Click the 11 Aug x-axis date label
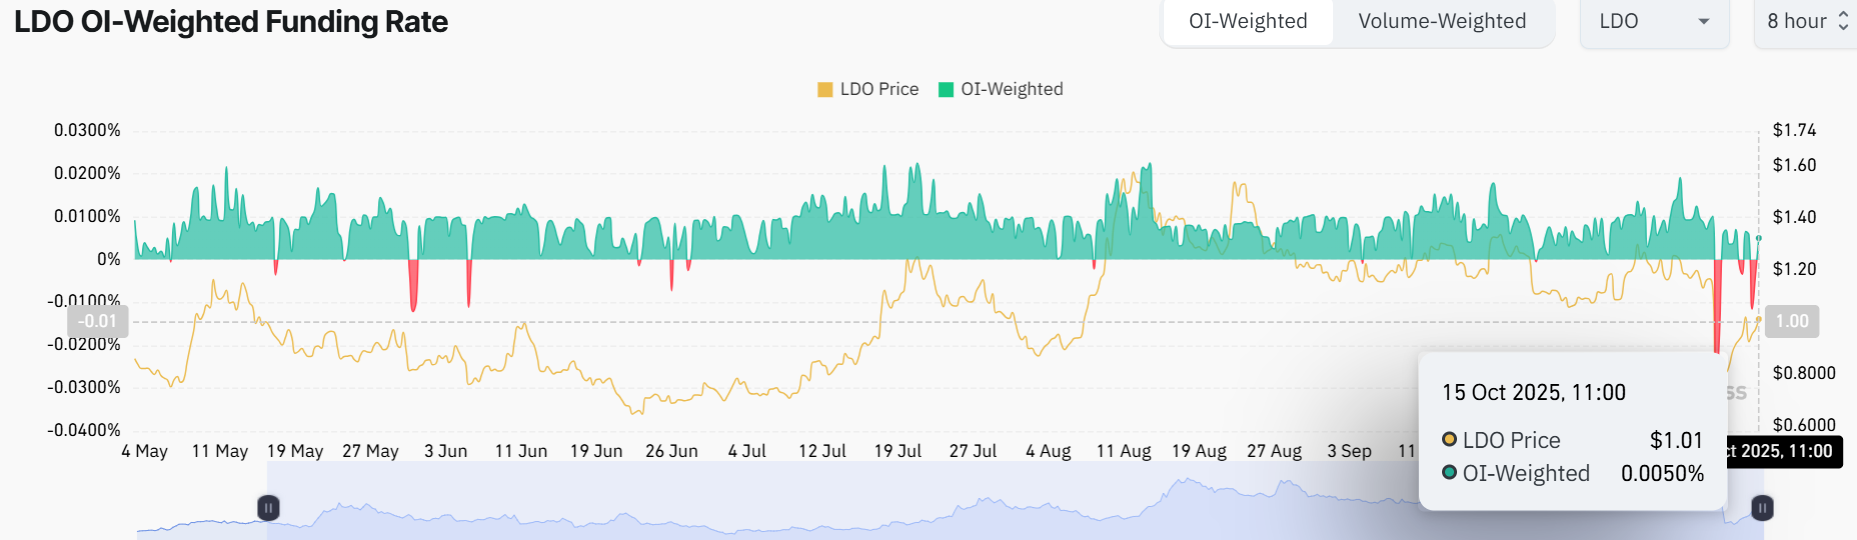The width and height of the screenshot is (1857, 540). tap(1123, 451)
